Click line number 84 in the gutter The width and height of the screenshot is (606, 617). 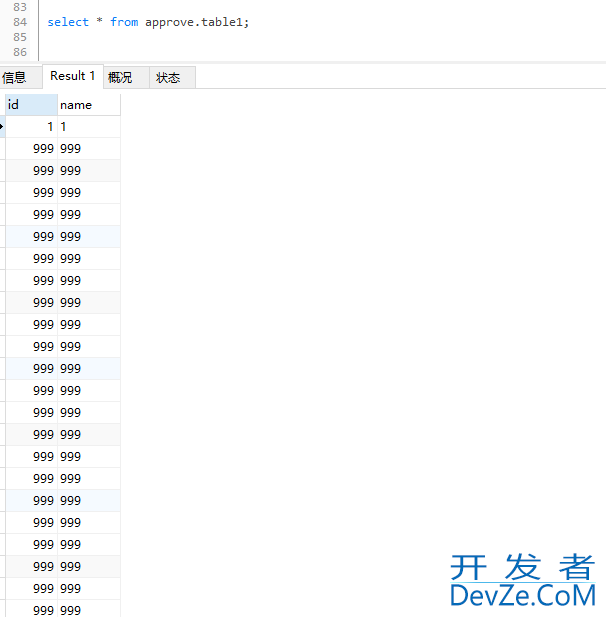point(20,22)
